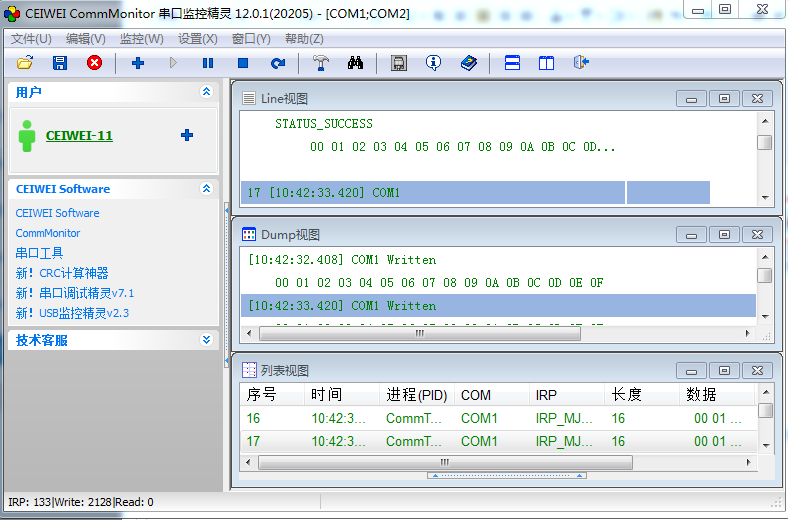
Task: Select Dump entry [10:42:33.420] COM1 Written
Action: point(498,305)
